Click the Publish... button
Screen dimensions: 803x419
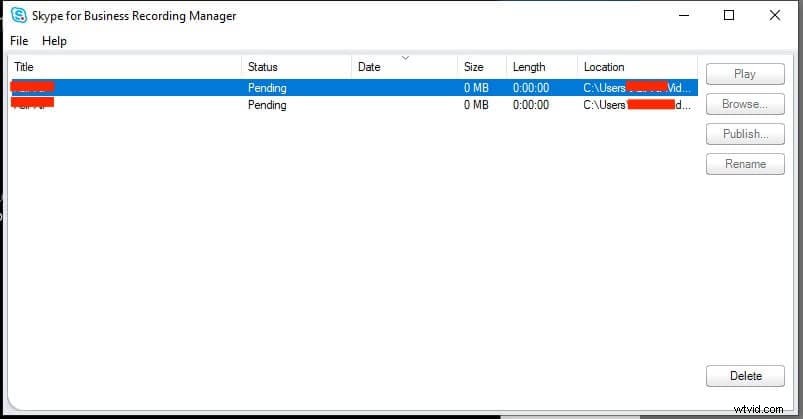coord(745,134)
